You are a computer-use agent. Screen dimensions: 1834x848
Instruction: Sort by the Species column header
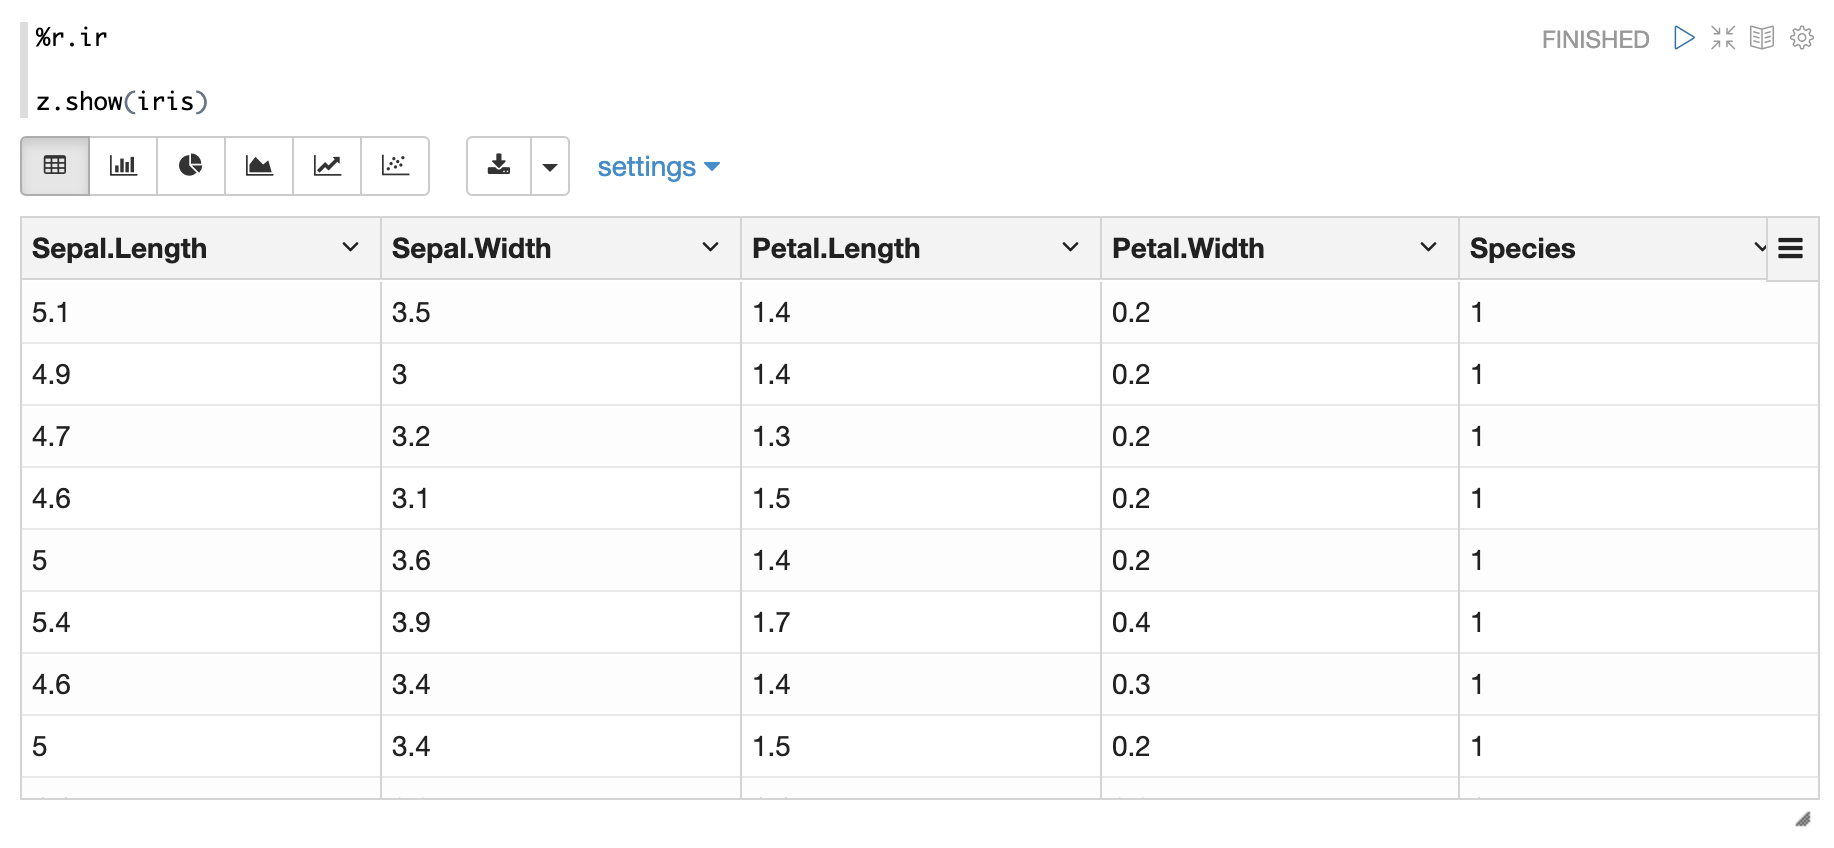(1522, 248)
